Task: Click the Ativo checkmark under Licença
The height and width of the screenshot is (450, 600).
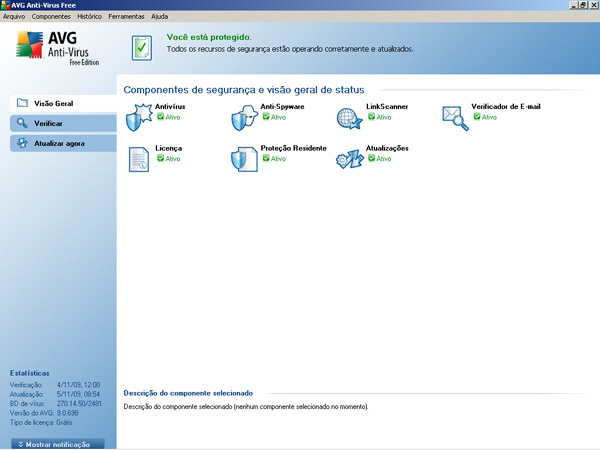Action: (160, 158)
